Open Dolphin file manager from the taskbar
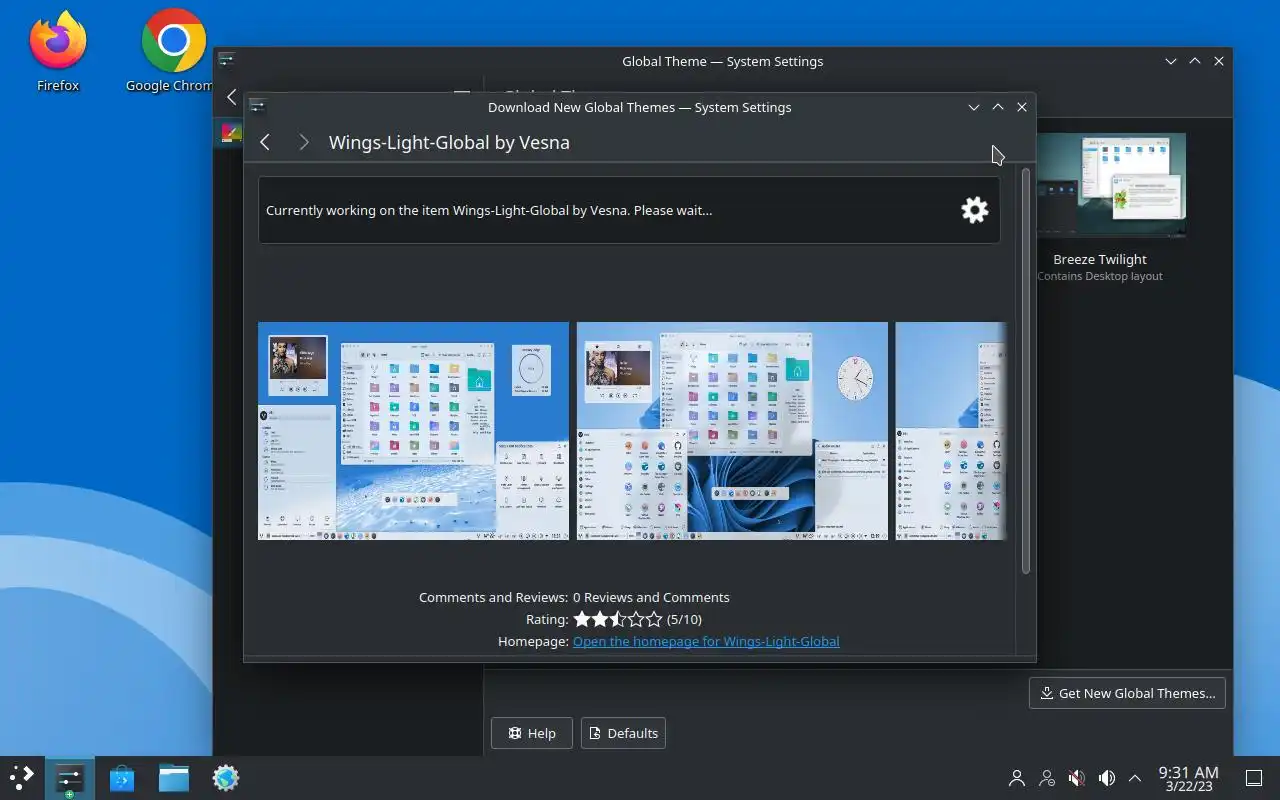This screenshot has height=800, width=1280. 174,777
